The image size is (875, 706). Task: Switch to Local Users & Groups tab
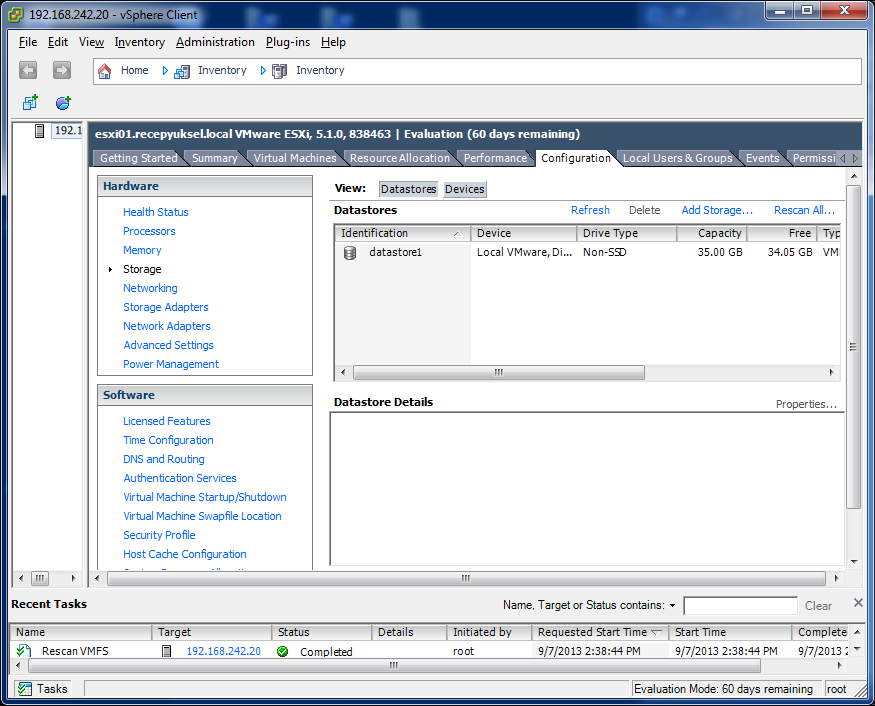tap(677, 158)
